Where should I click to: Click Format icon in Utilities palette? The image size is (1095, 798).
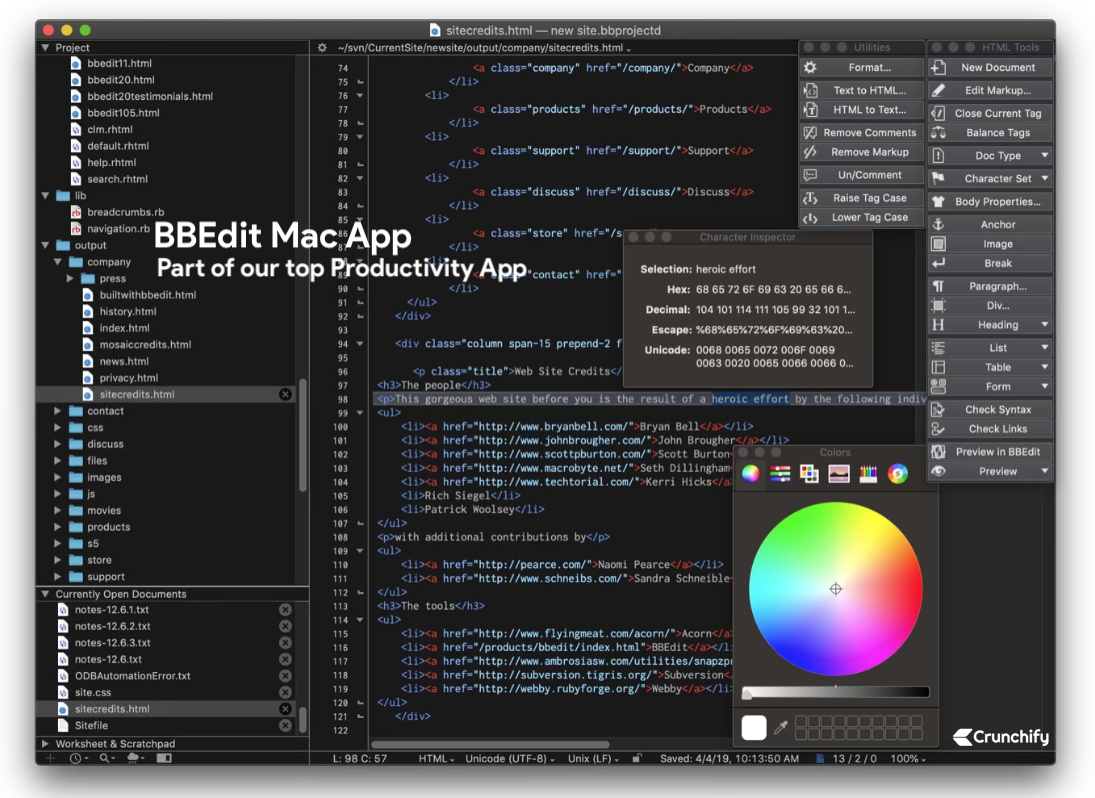click(810, 67)
